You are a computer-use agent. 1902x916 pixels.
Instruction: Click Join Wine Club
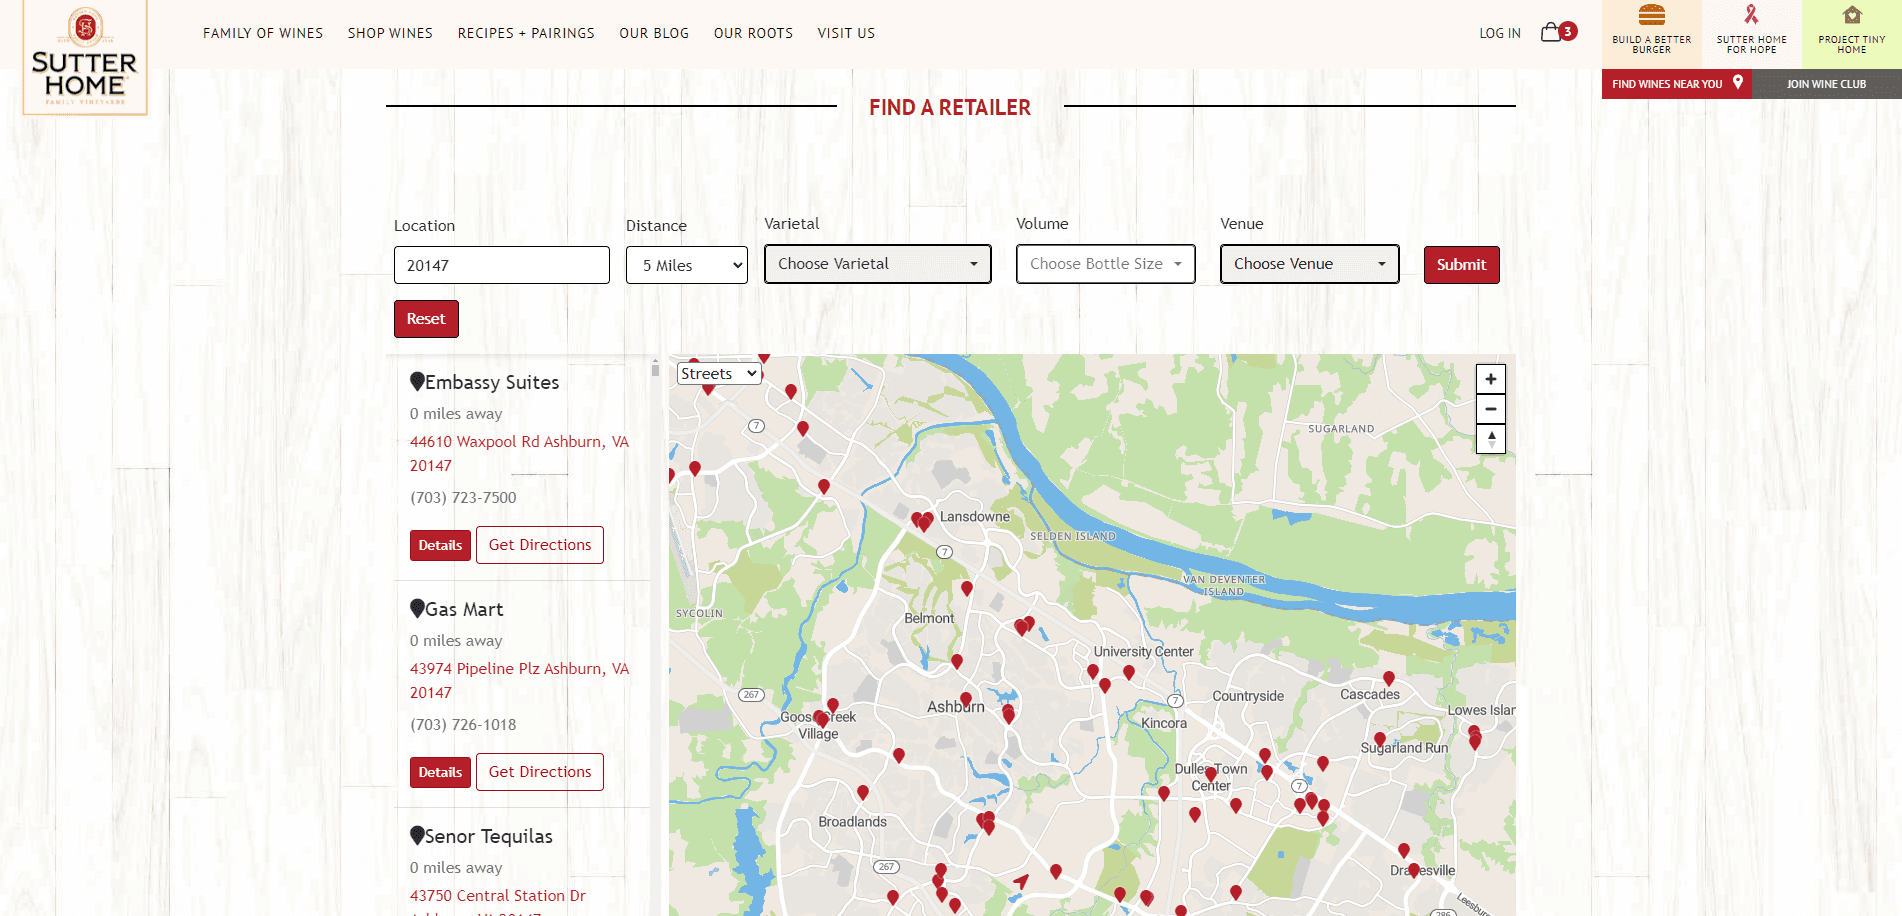click(1826, 84)
